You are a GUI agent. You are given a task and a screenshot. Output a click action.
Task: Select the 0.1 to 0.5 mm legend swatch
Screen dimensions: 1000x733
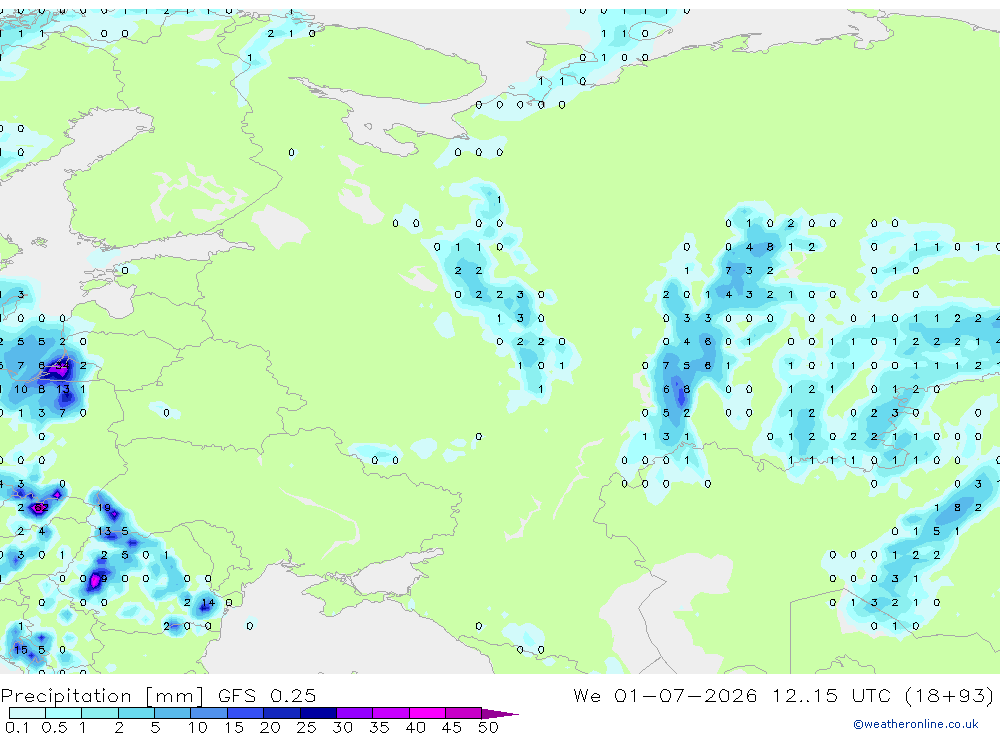coord(27,713)
